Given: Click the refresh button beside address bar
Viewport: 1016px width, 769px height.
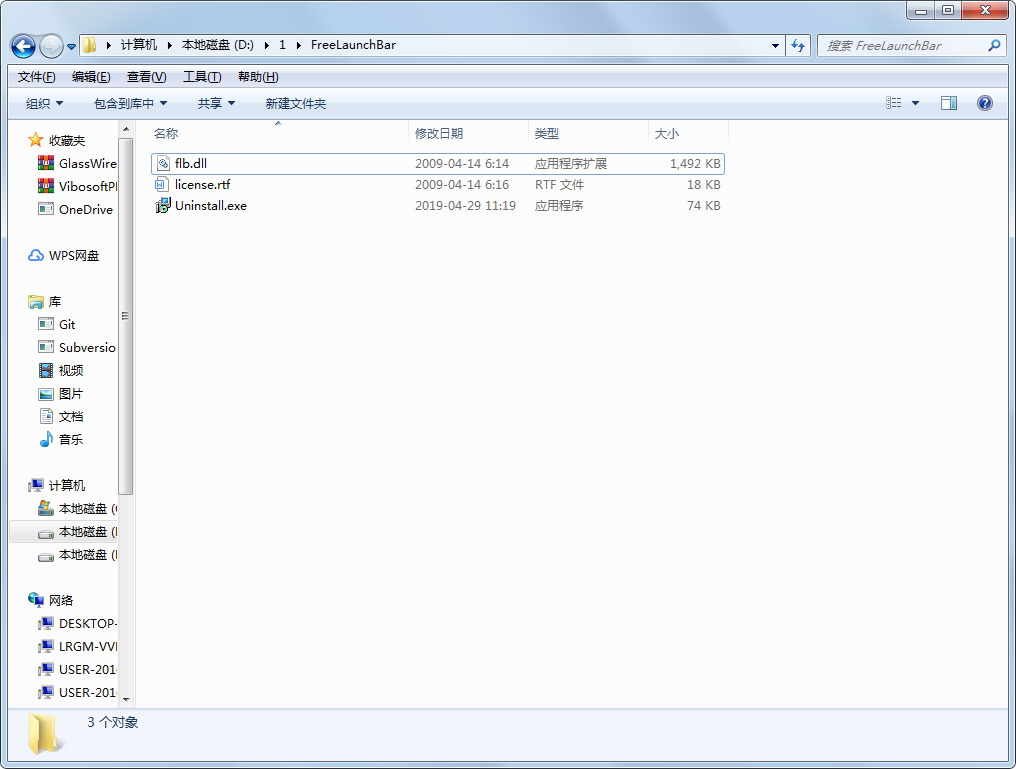Looking at the screenshot, I should click(798, 45).
